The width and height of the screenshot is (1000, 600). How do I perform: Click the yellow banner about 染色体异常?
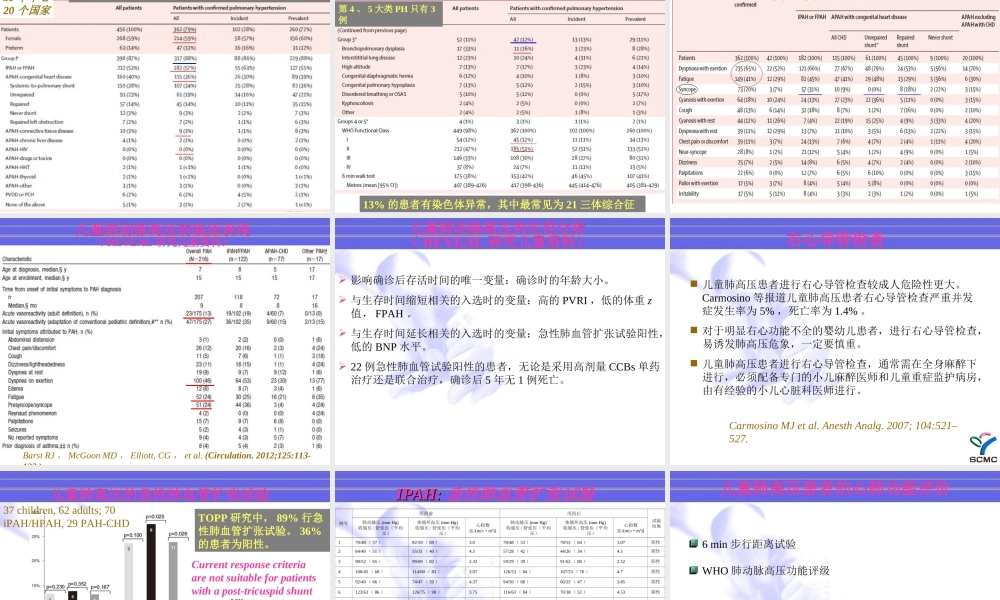[x=498, y=205]
